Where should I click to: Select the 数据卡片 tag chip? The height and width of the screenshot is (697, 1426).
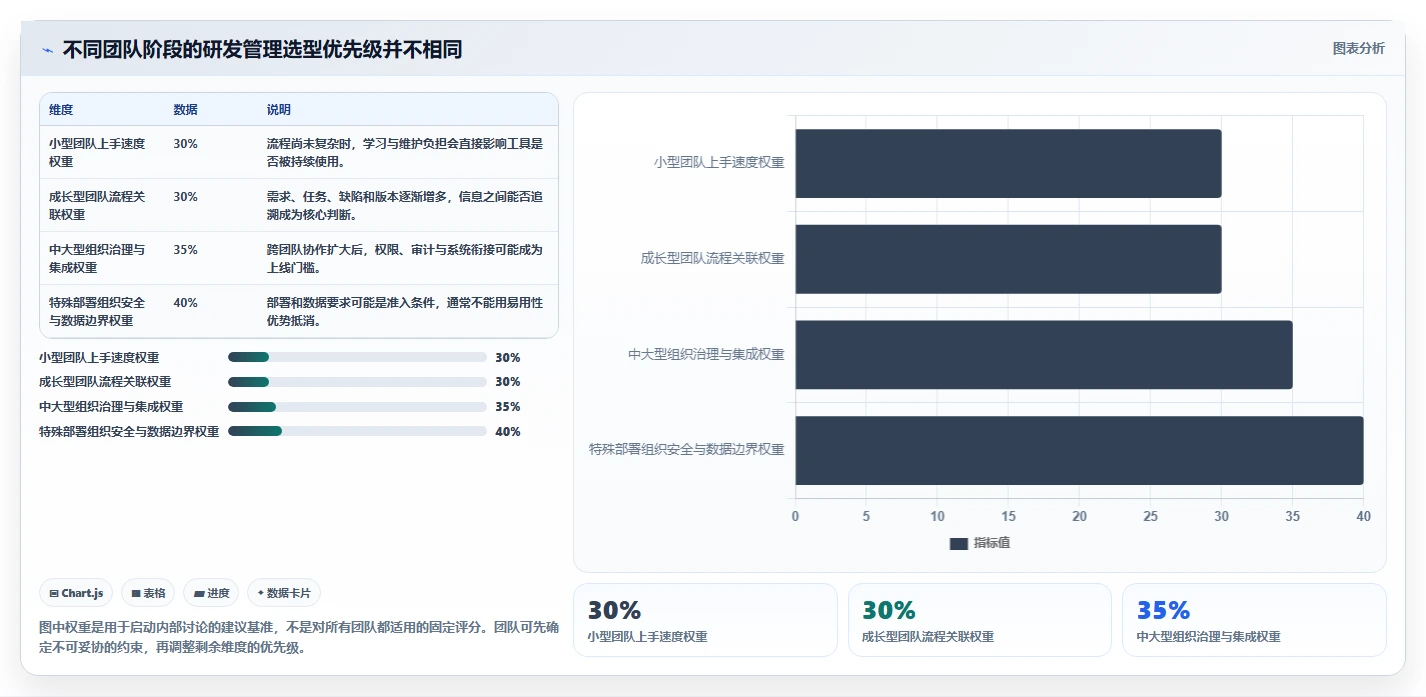284,593
